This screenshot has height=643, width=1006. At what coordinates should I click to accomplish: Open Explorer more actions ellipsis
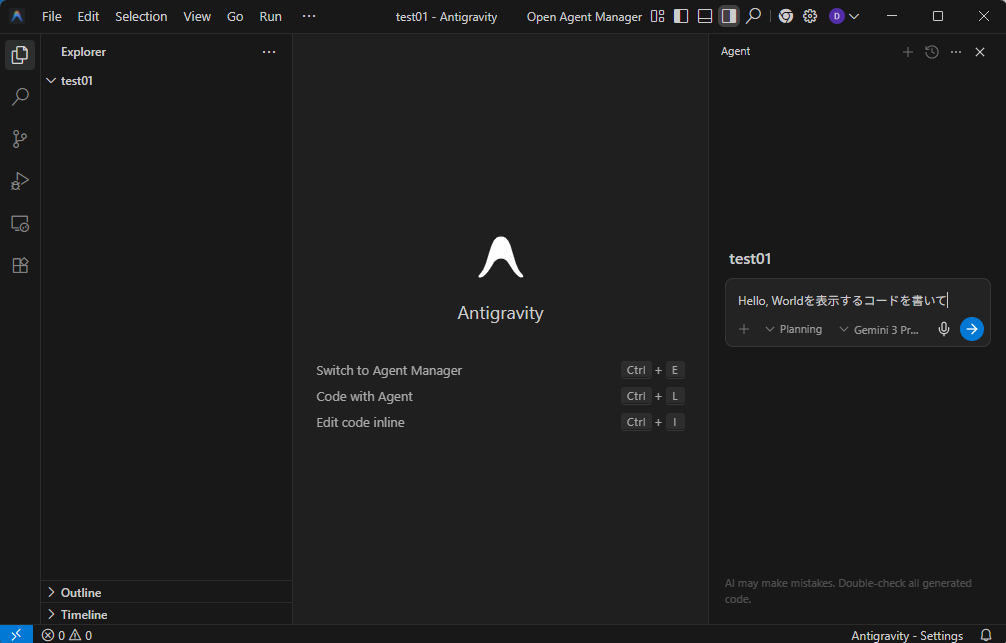269,52
